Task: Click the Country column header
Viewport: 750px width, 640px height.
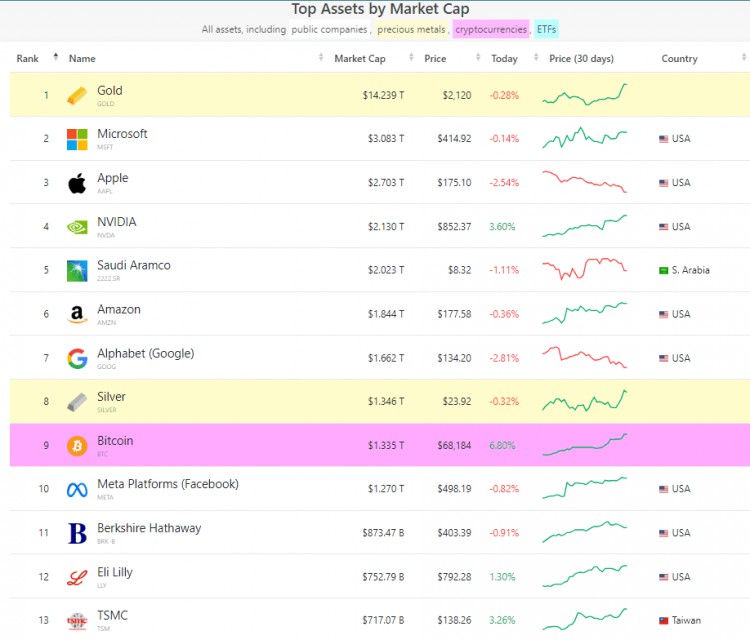Action: click(x=679, y=59)
